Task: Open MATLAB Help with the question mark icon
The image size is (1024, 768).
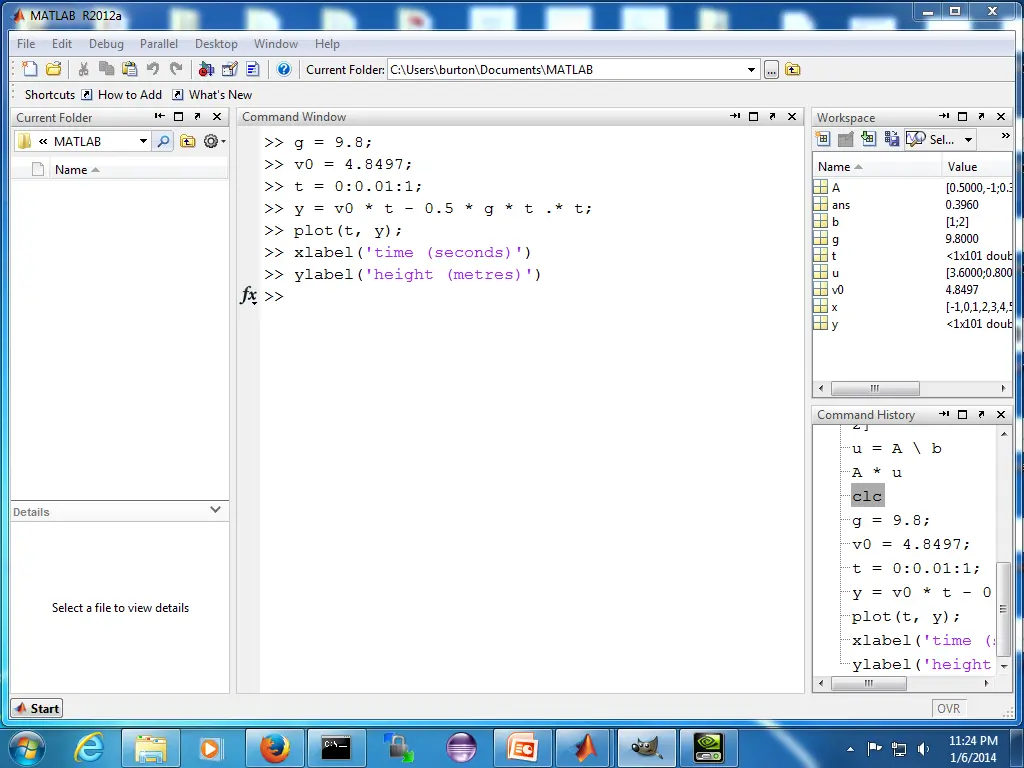Action: 283,69
